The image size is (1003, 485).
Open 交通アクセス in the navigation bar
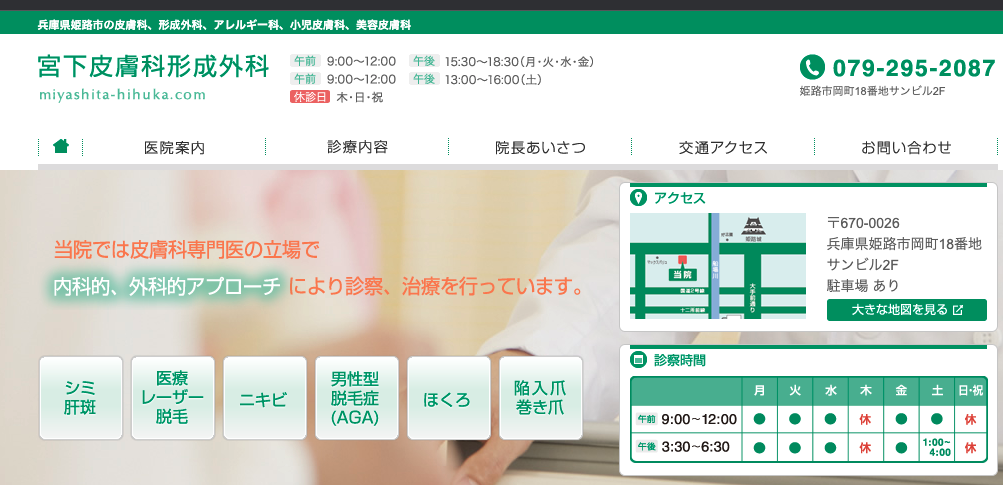pyautogui.click(x=723, y=147)
